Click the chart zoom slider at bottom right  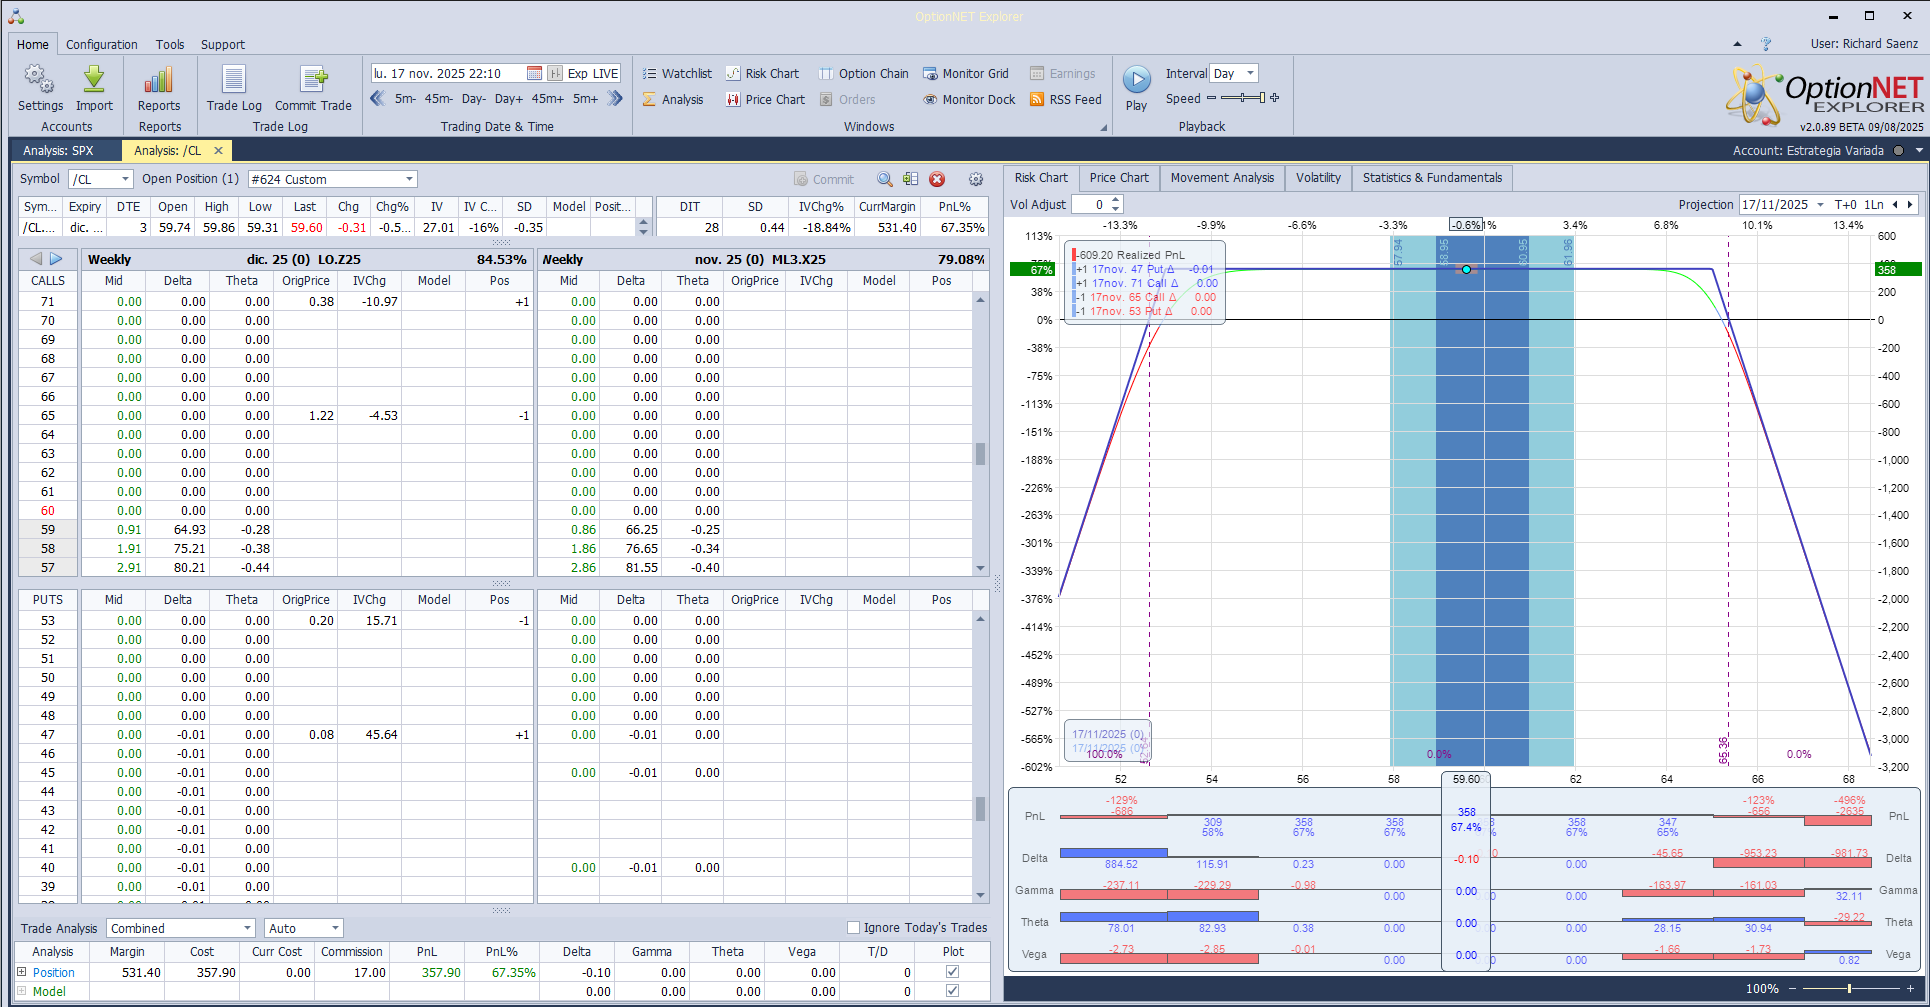tap(1850, 988)
